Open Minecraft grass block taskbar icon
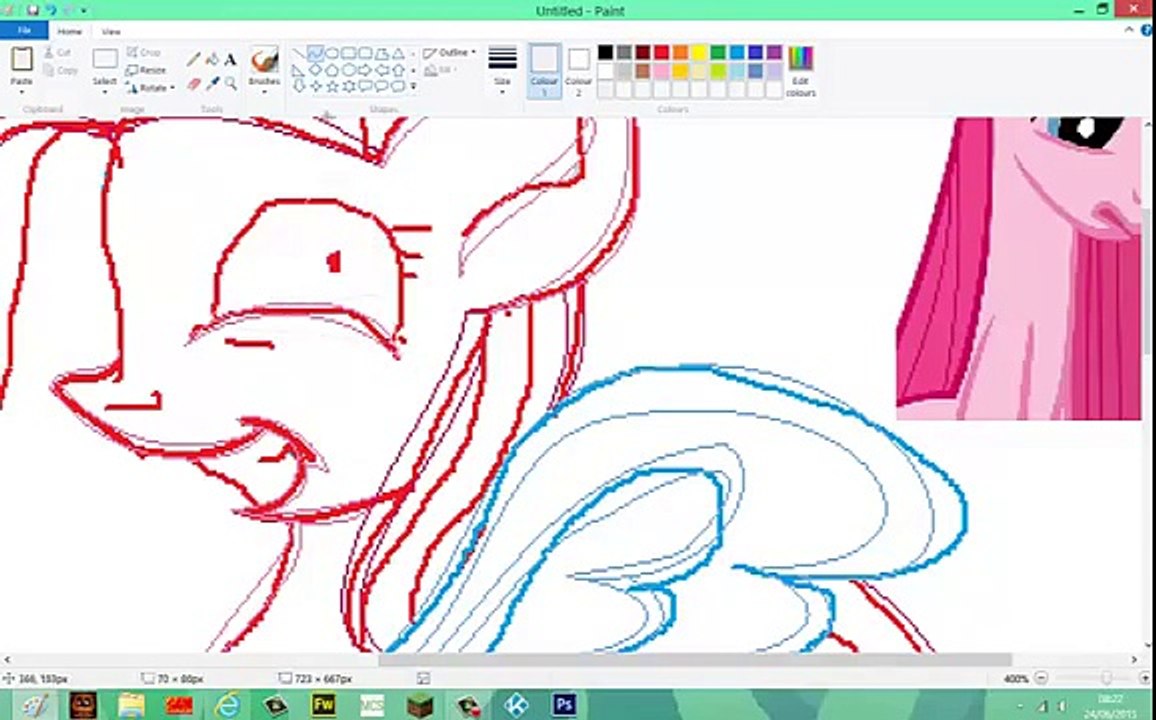Viewport: 1156px width, 720px height. 420,705
